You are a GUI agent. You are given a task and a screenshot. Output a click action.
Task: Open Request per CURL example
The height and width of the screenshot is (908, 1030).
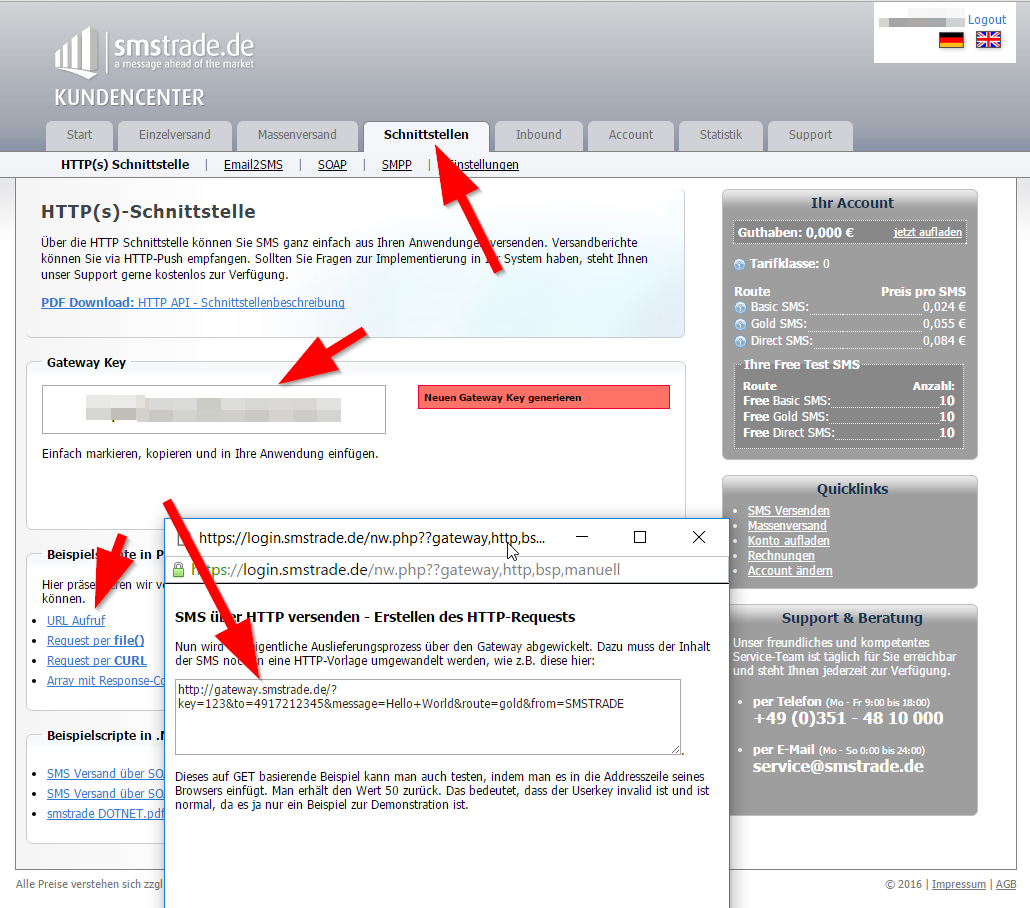coord(97,661)
